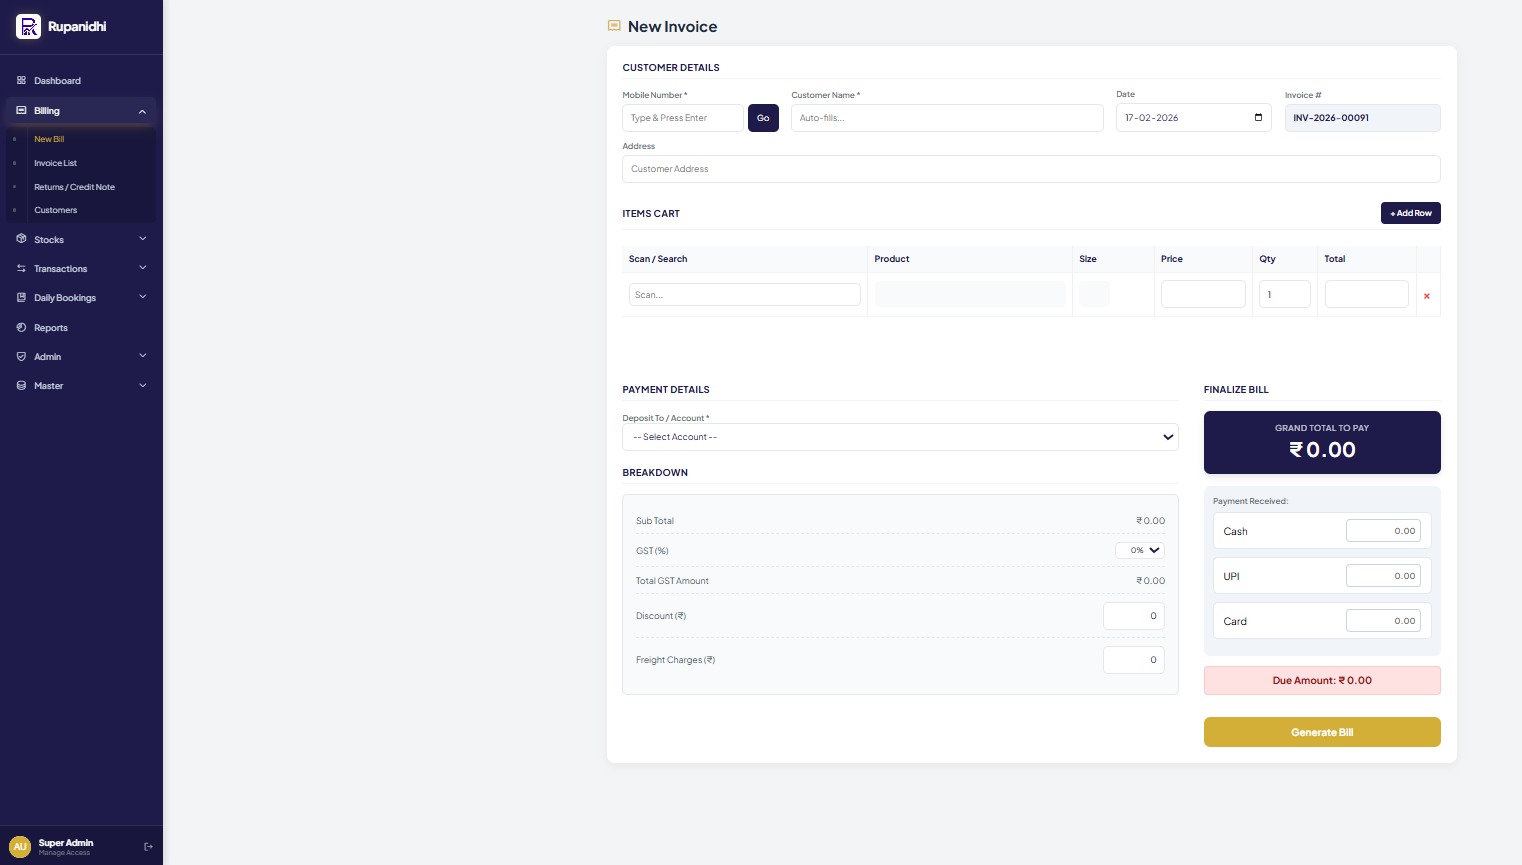This screenshot has width=1522, height=865.
Task: Click the logout icon beside Super Admin
Action: (x=148, y=847)
